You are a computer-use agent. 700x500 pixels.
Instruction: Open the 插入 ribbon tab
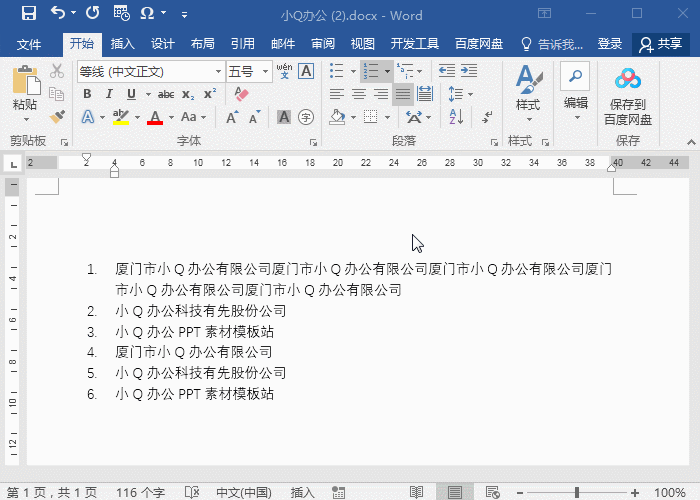coord(122,44)
